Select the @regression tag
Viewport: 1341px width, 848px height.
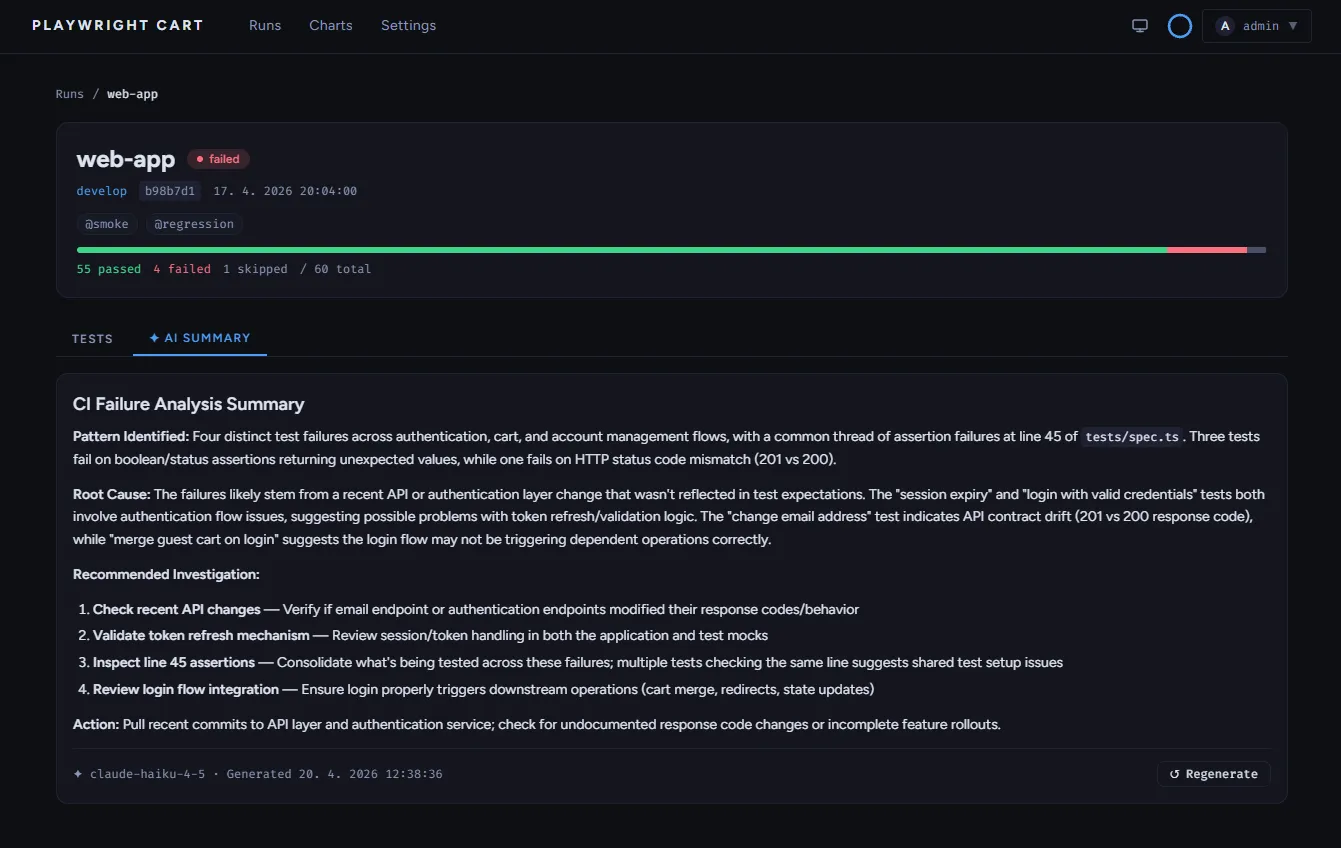point(194,224)
